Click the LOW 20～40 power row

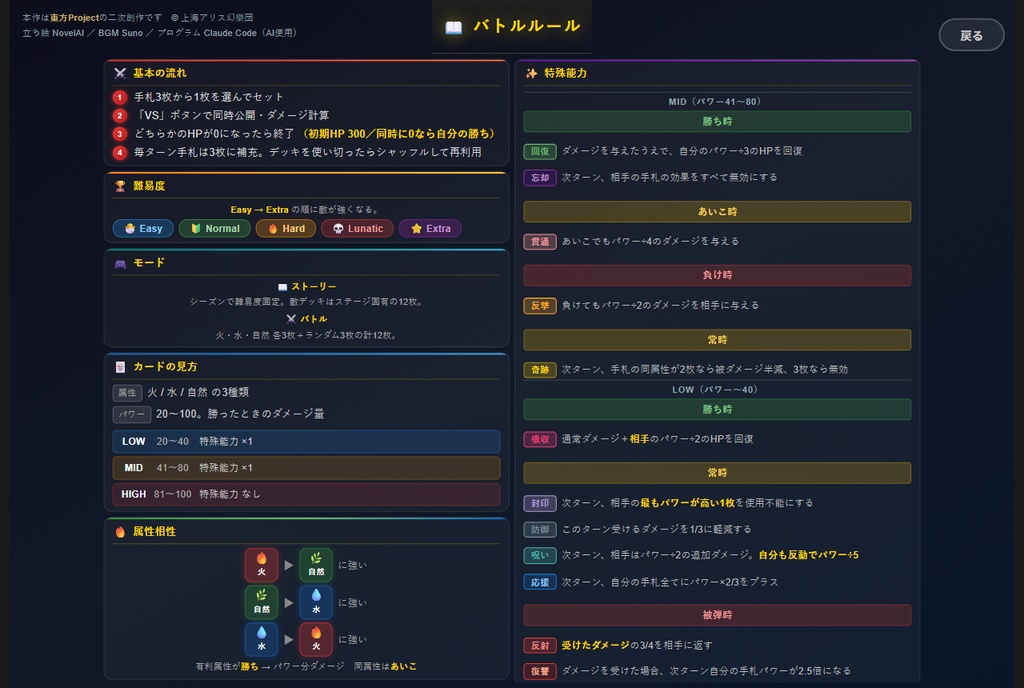306,441
